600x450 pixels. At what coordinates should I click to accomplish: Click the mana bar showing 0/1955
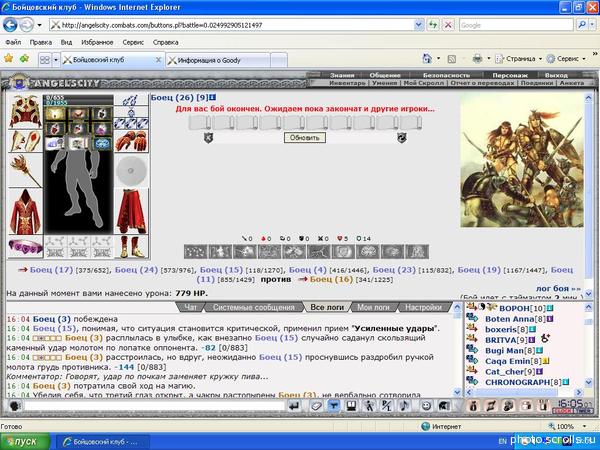point(78,103)
